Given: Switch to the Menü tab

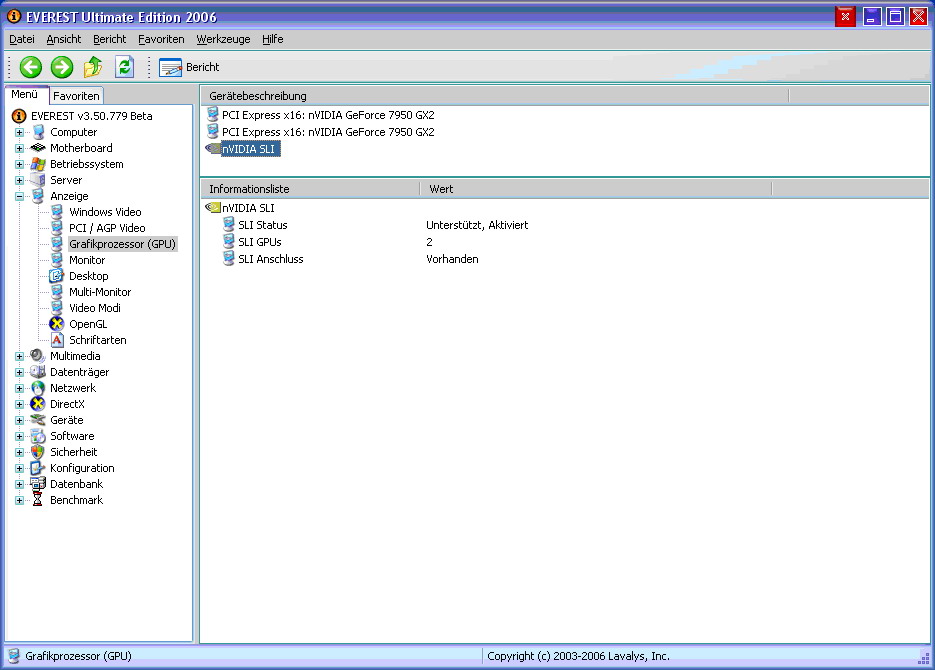Looking at the screenshot, I should point(24,94).
